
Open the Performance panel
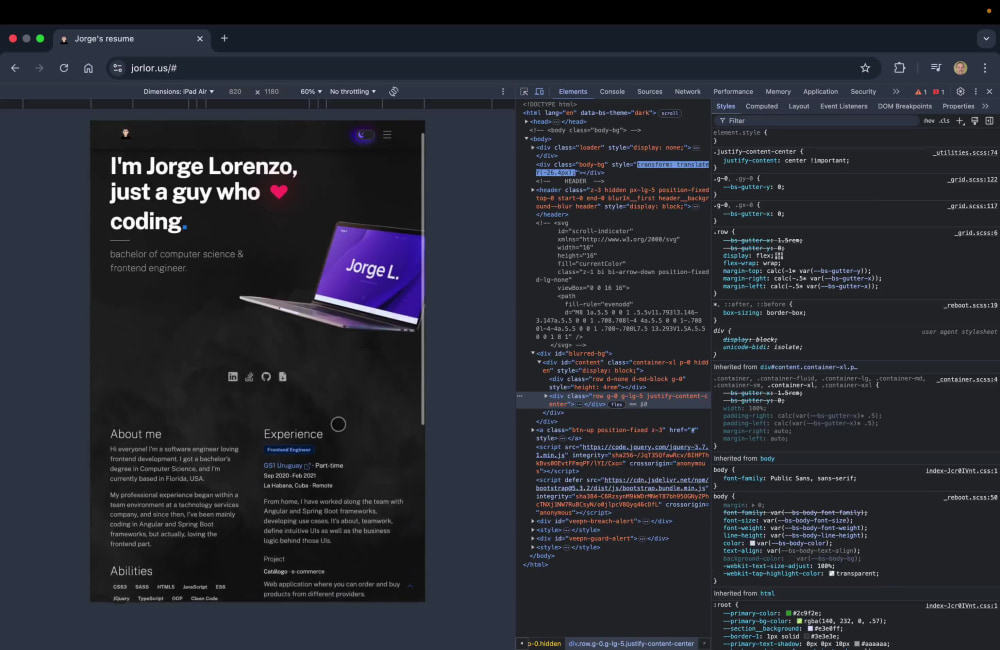coord(733,92)
